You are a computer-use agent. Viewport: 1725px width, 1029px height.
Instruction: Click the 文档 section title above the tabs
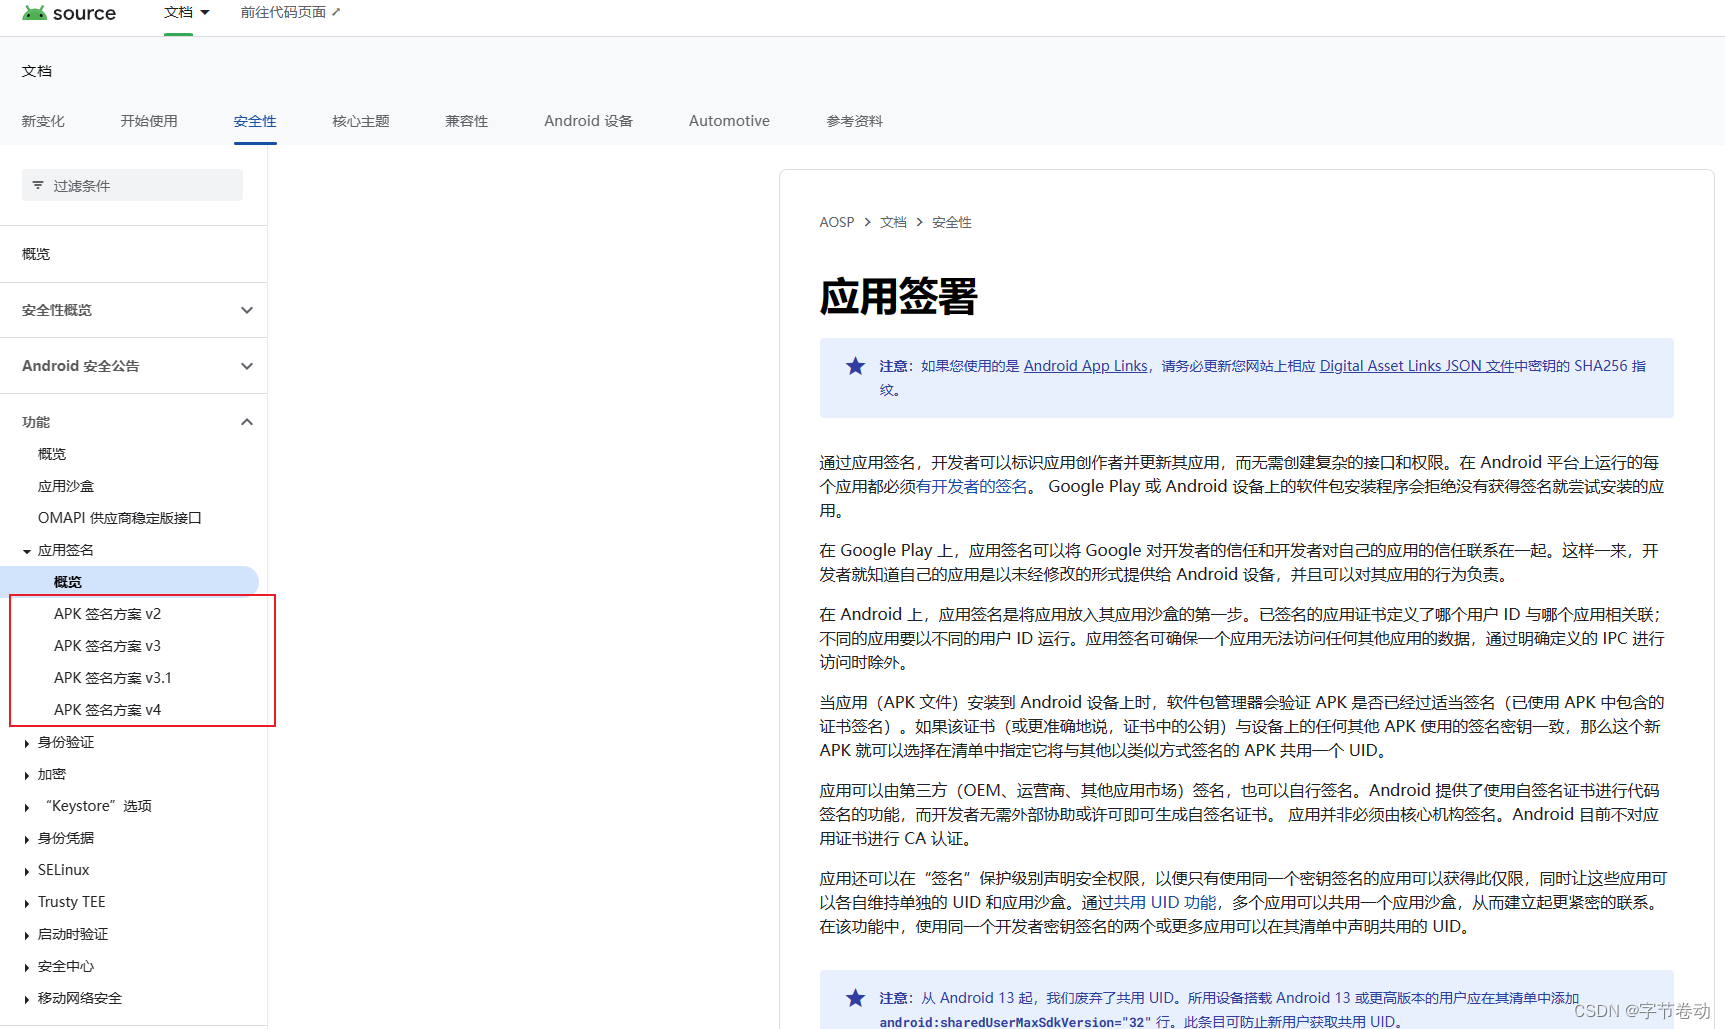pyautogui.click(x=37, y=71)
